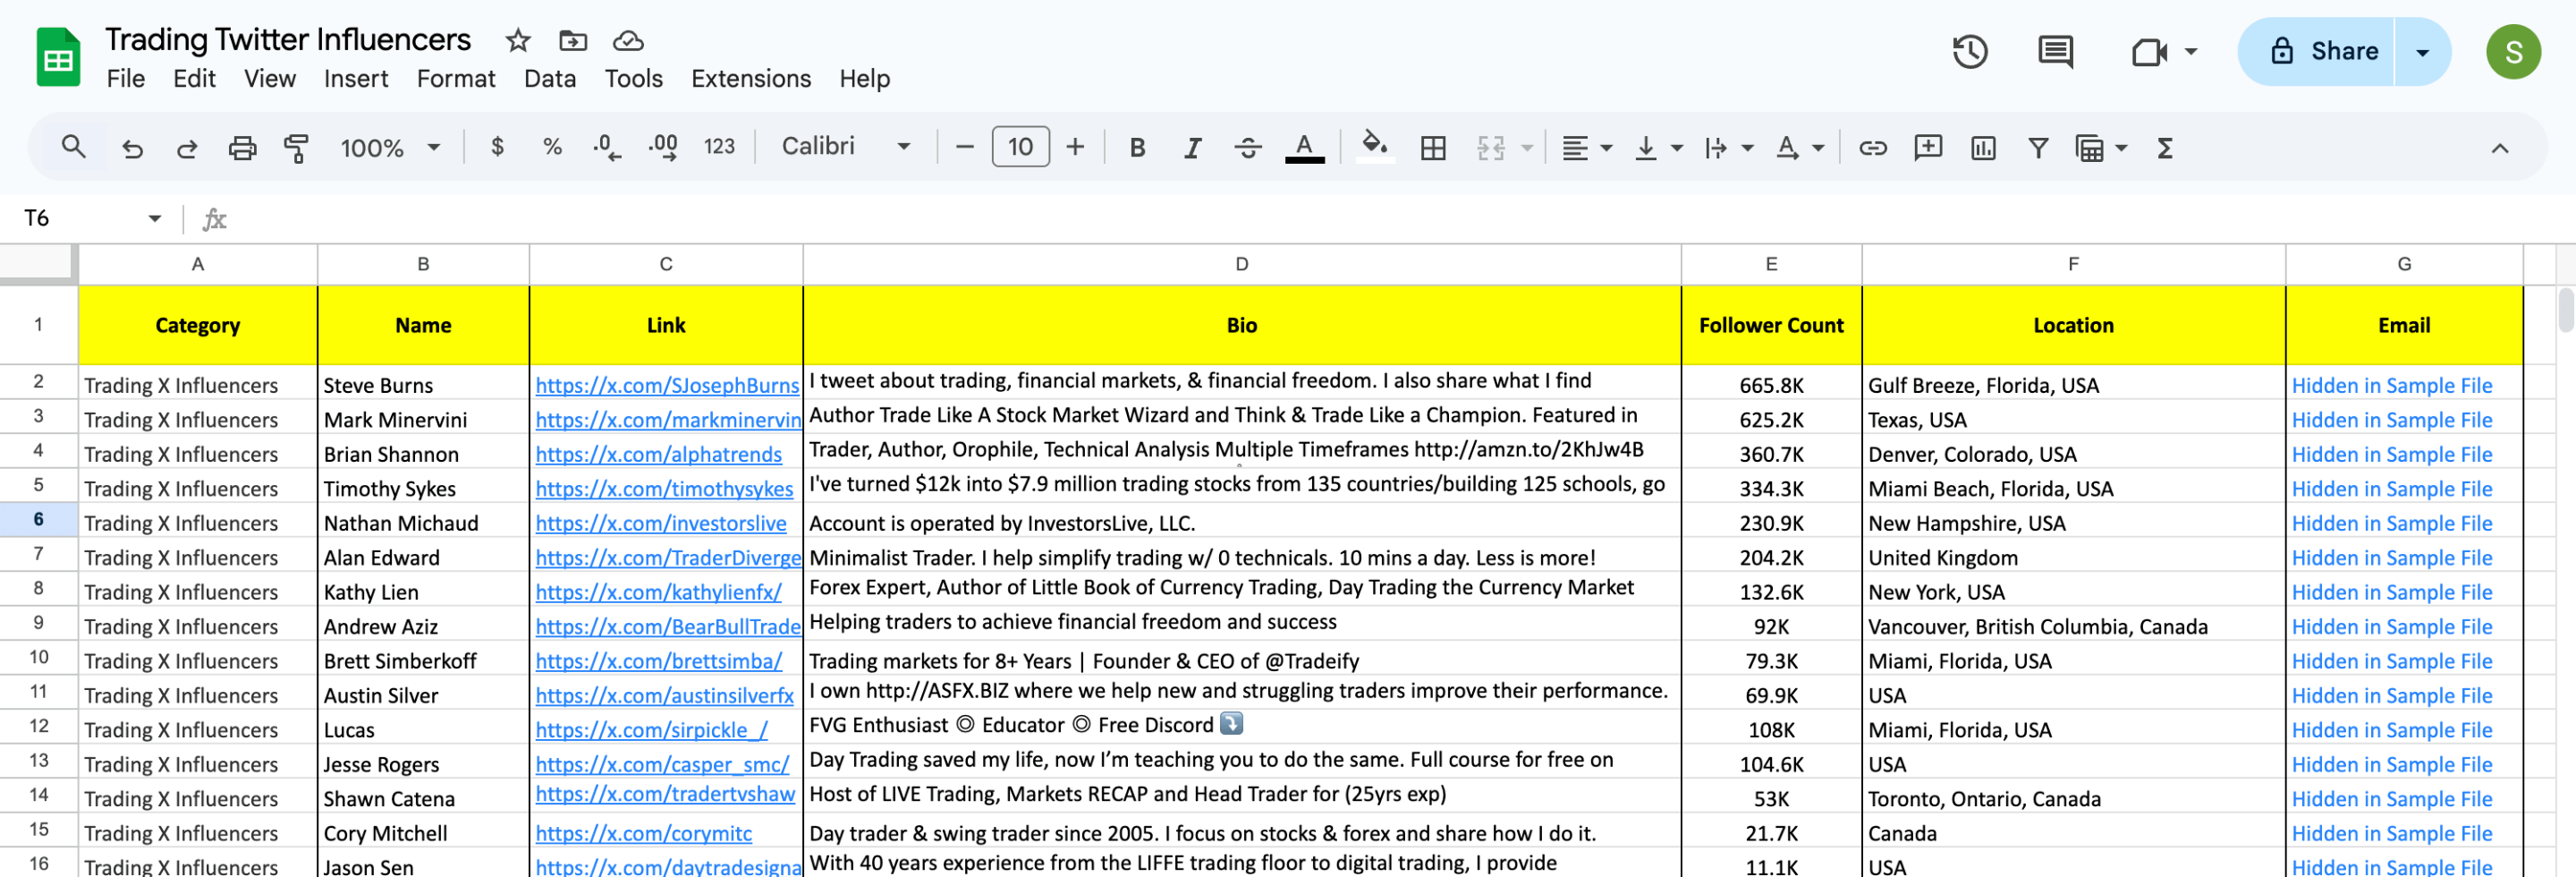Redo the last action

pyautogui.click(x=187, y=148)
